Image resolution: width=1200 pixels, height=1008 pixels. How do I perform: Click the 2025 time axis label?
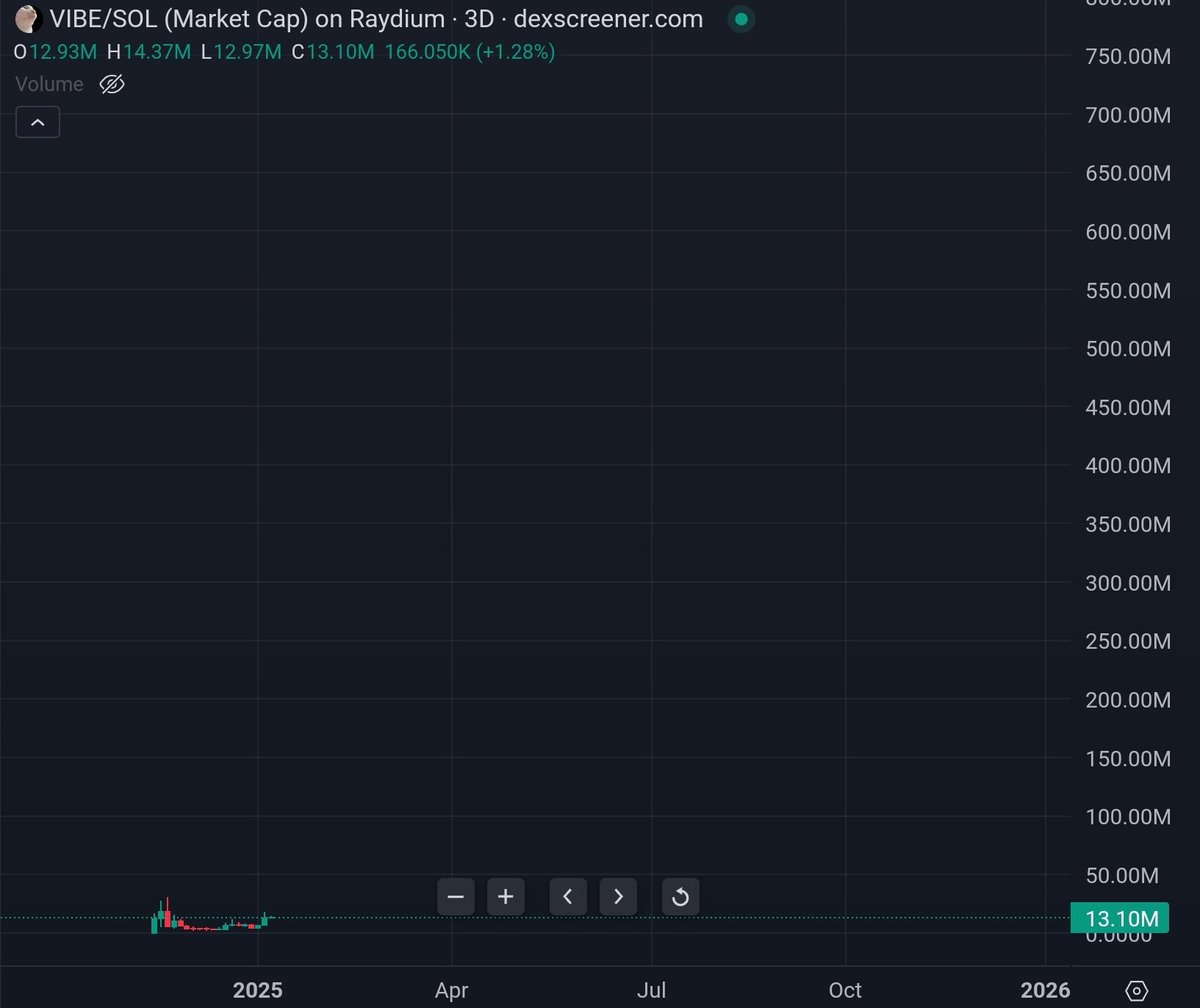click(257, 990)
